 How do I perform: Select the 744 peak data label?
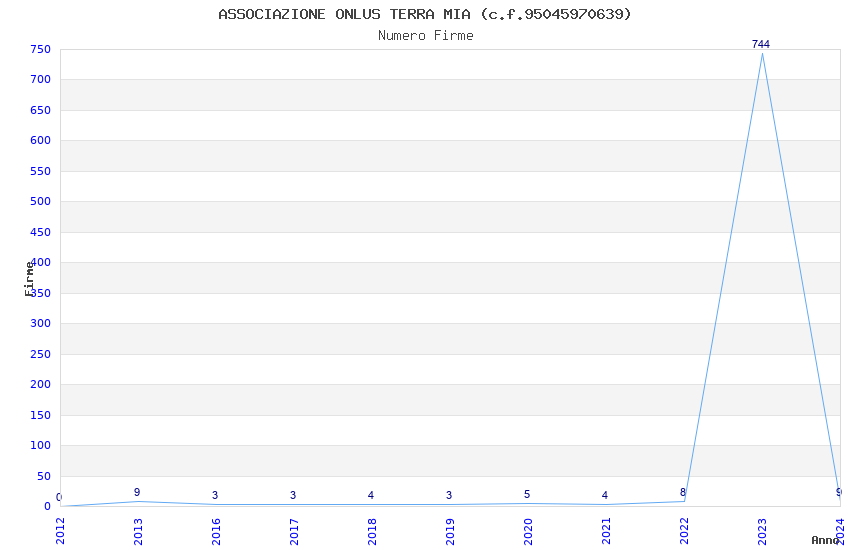761,44
